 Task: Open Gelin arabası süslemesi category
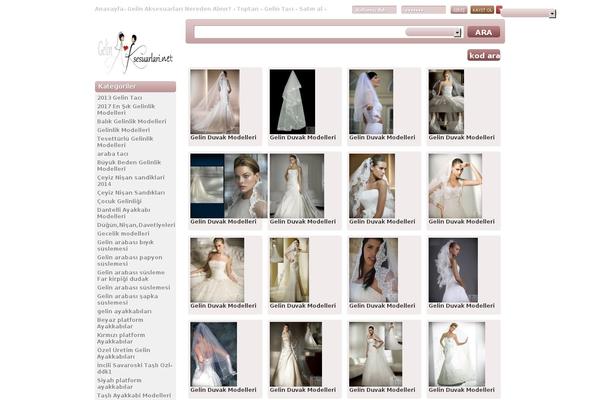click(134, 287)
